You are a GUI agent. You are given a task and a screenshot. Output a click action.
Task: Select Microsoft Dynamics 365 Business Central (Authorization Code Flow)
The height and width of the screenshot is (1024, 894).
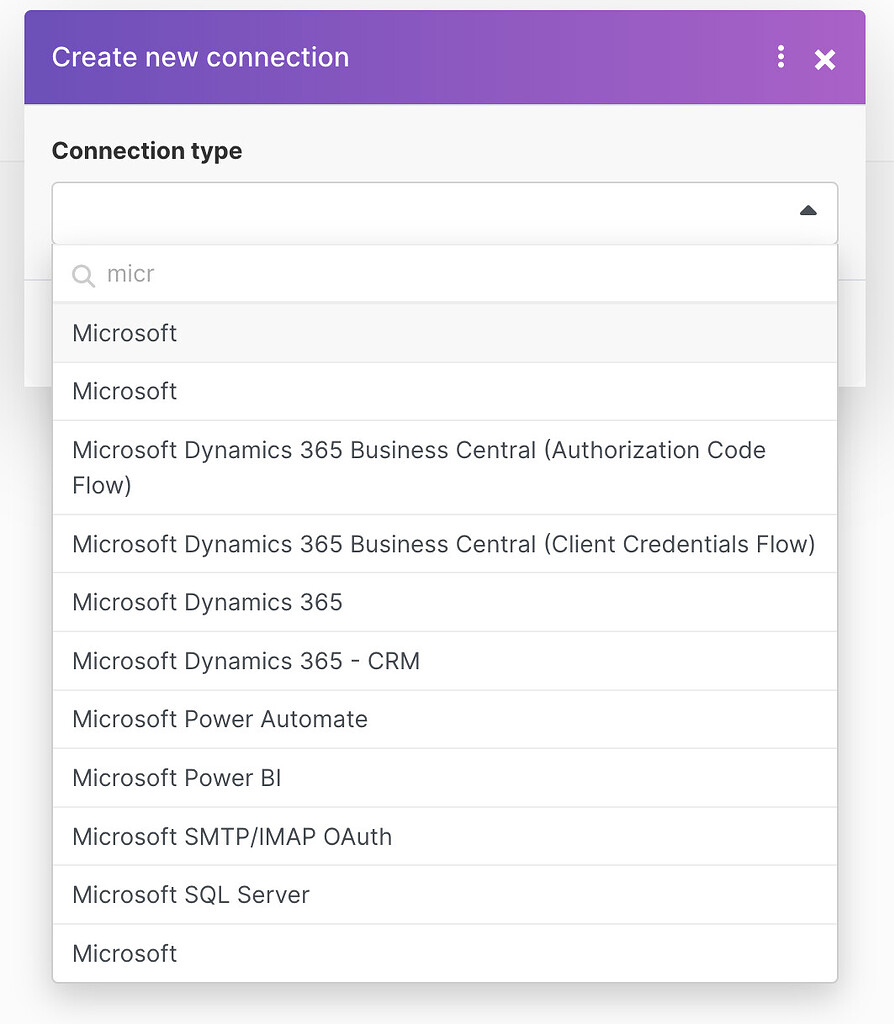[x=417, y=468]
